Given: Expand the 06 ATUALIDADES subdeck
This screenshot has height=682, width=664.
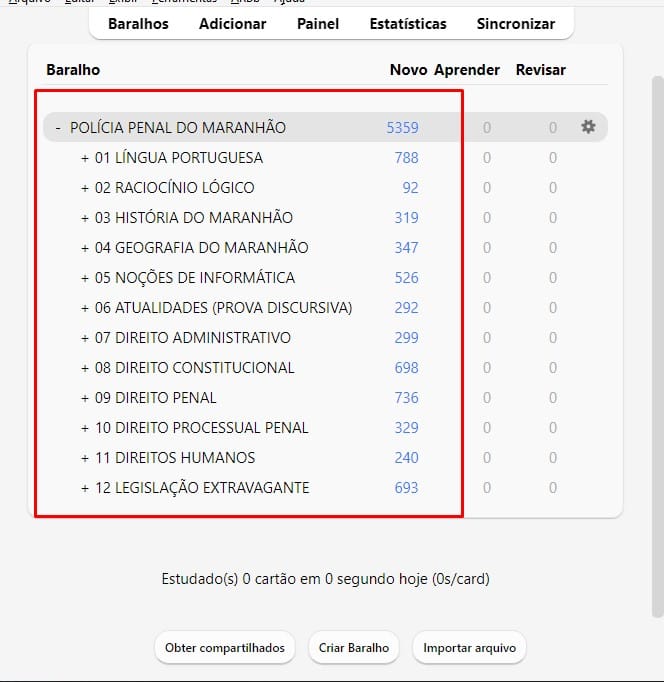Looking at the screenshot, I should [85, 308].
